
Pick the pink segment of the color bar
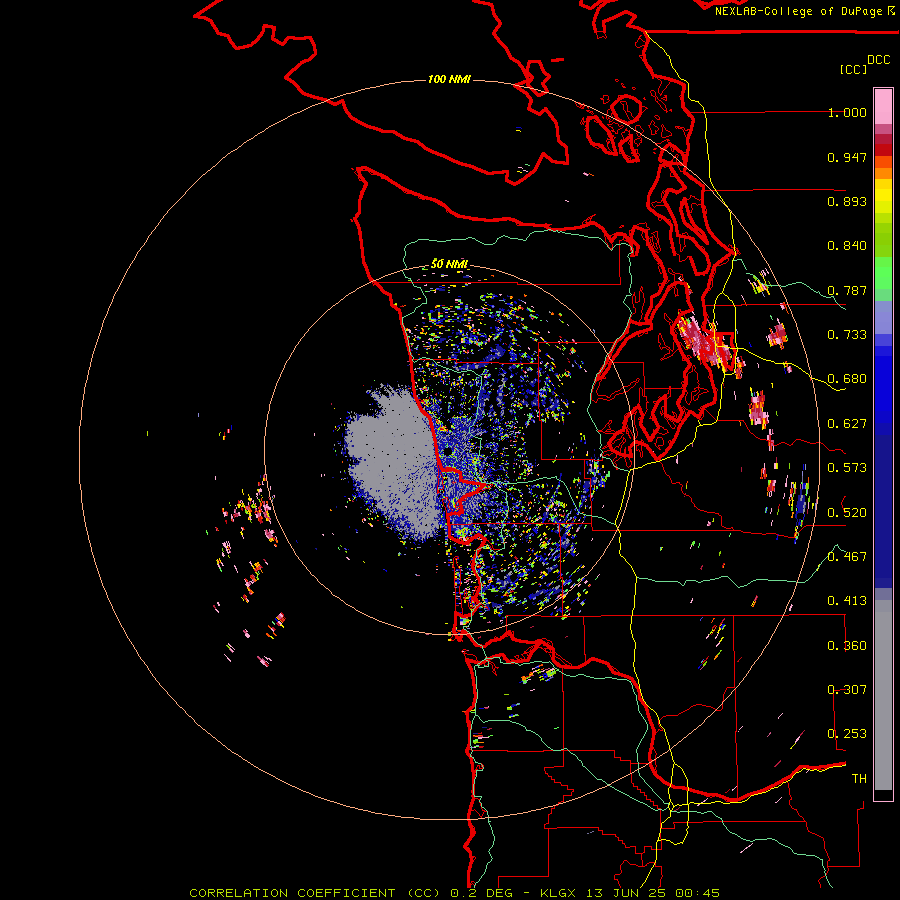883,106
